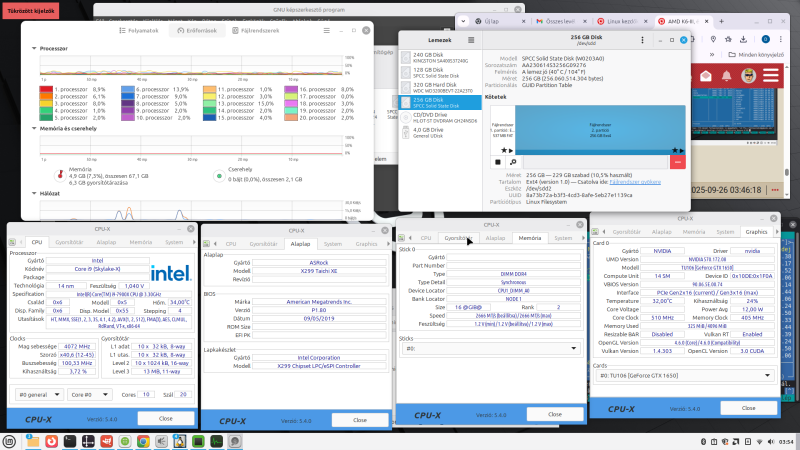Select the 2. partíció 256 GB Ext4 volume

(x=600, y=130)
